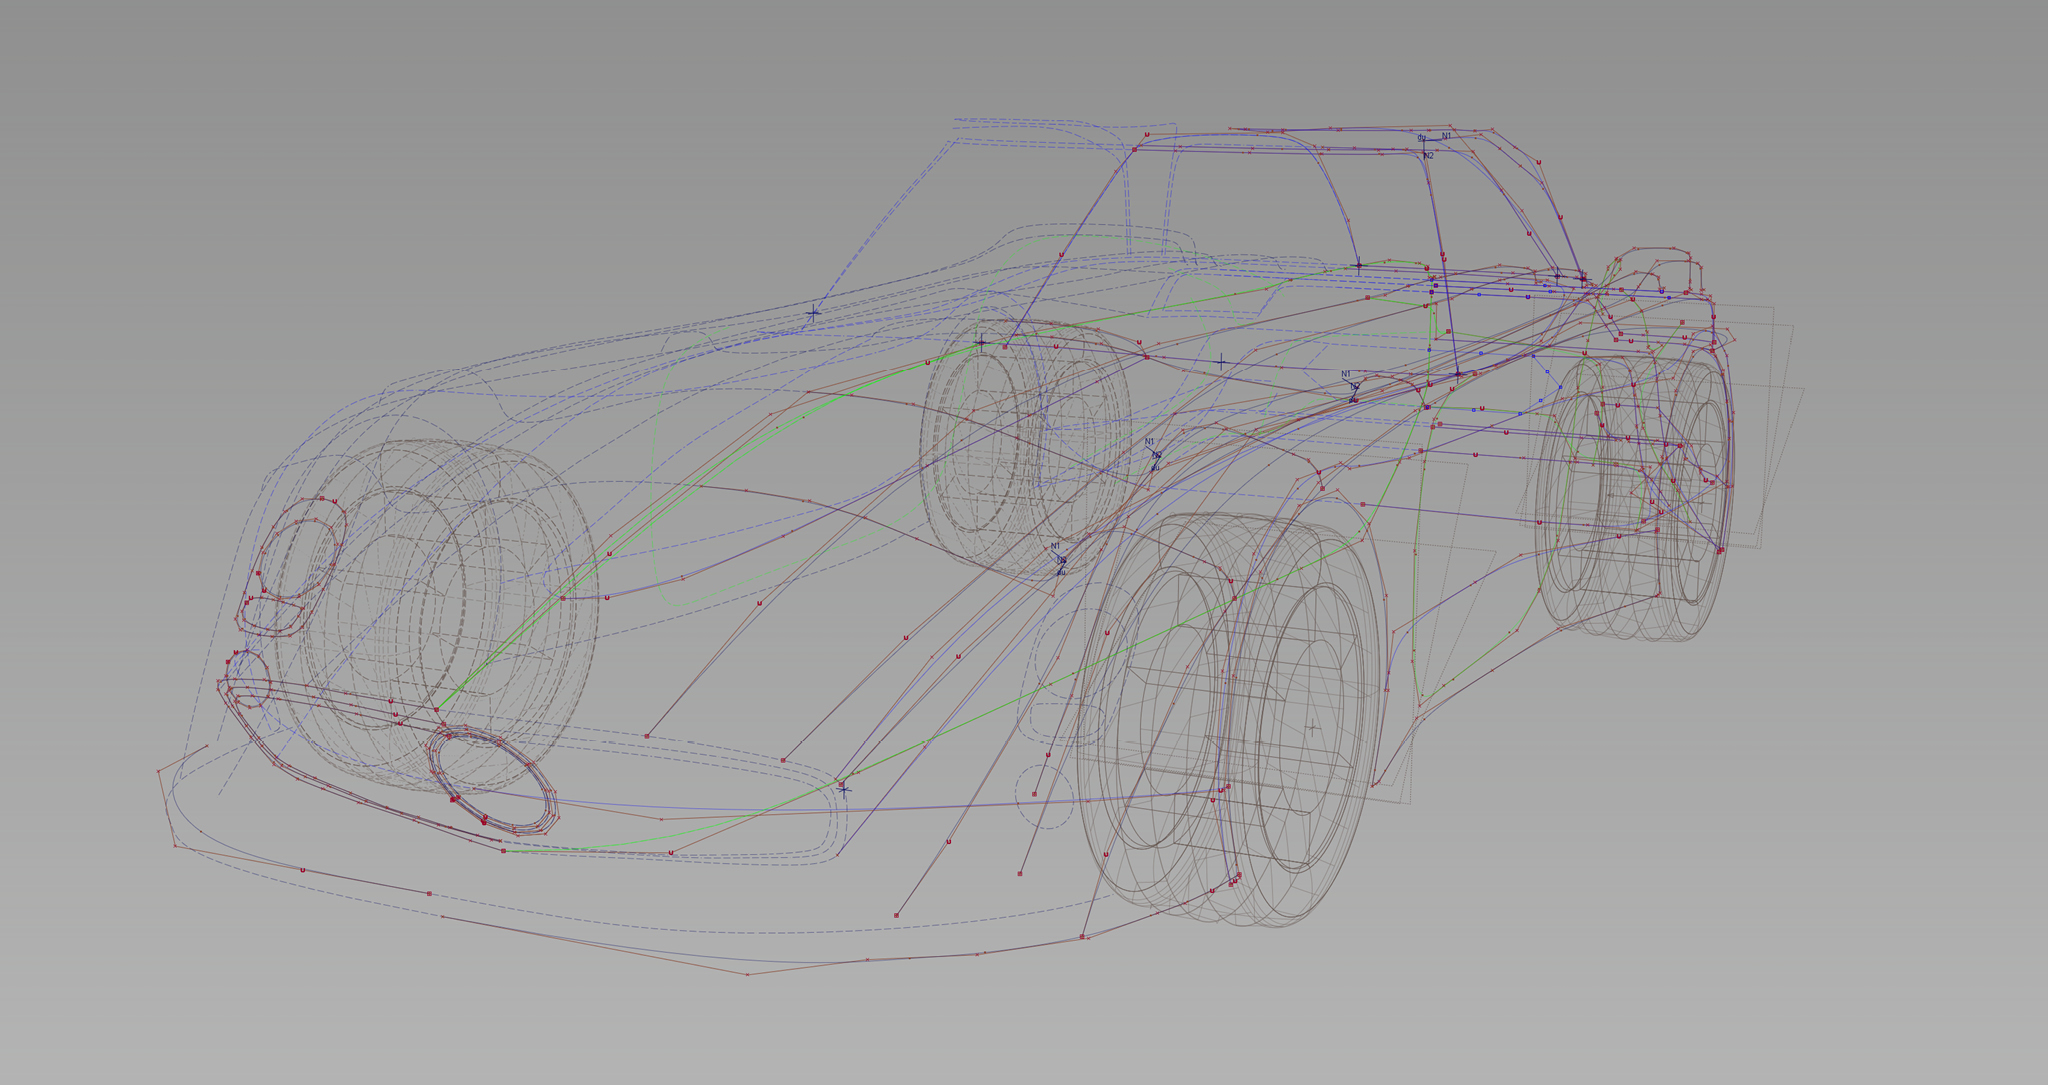Select the oval fog light curve on bumper
Screen dimensions: 2048x1085
(492, 781)
